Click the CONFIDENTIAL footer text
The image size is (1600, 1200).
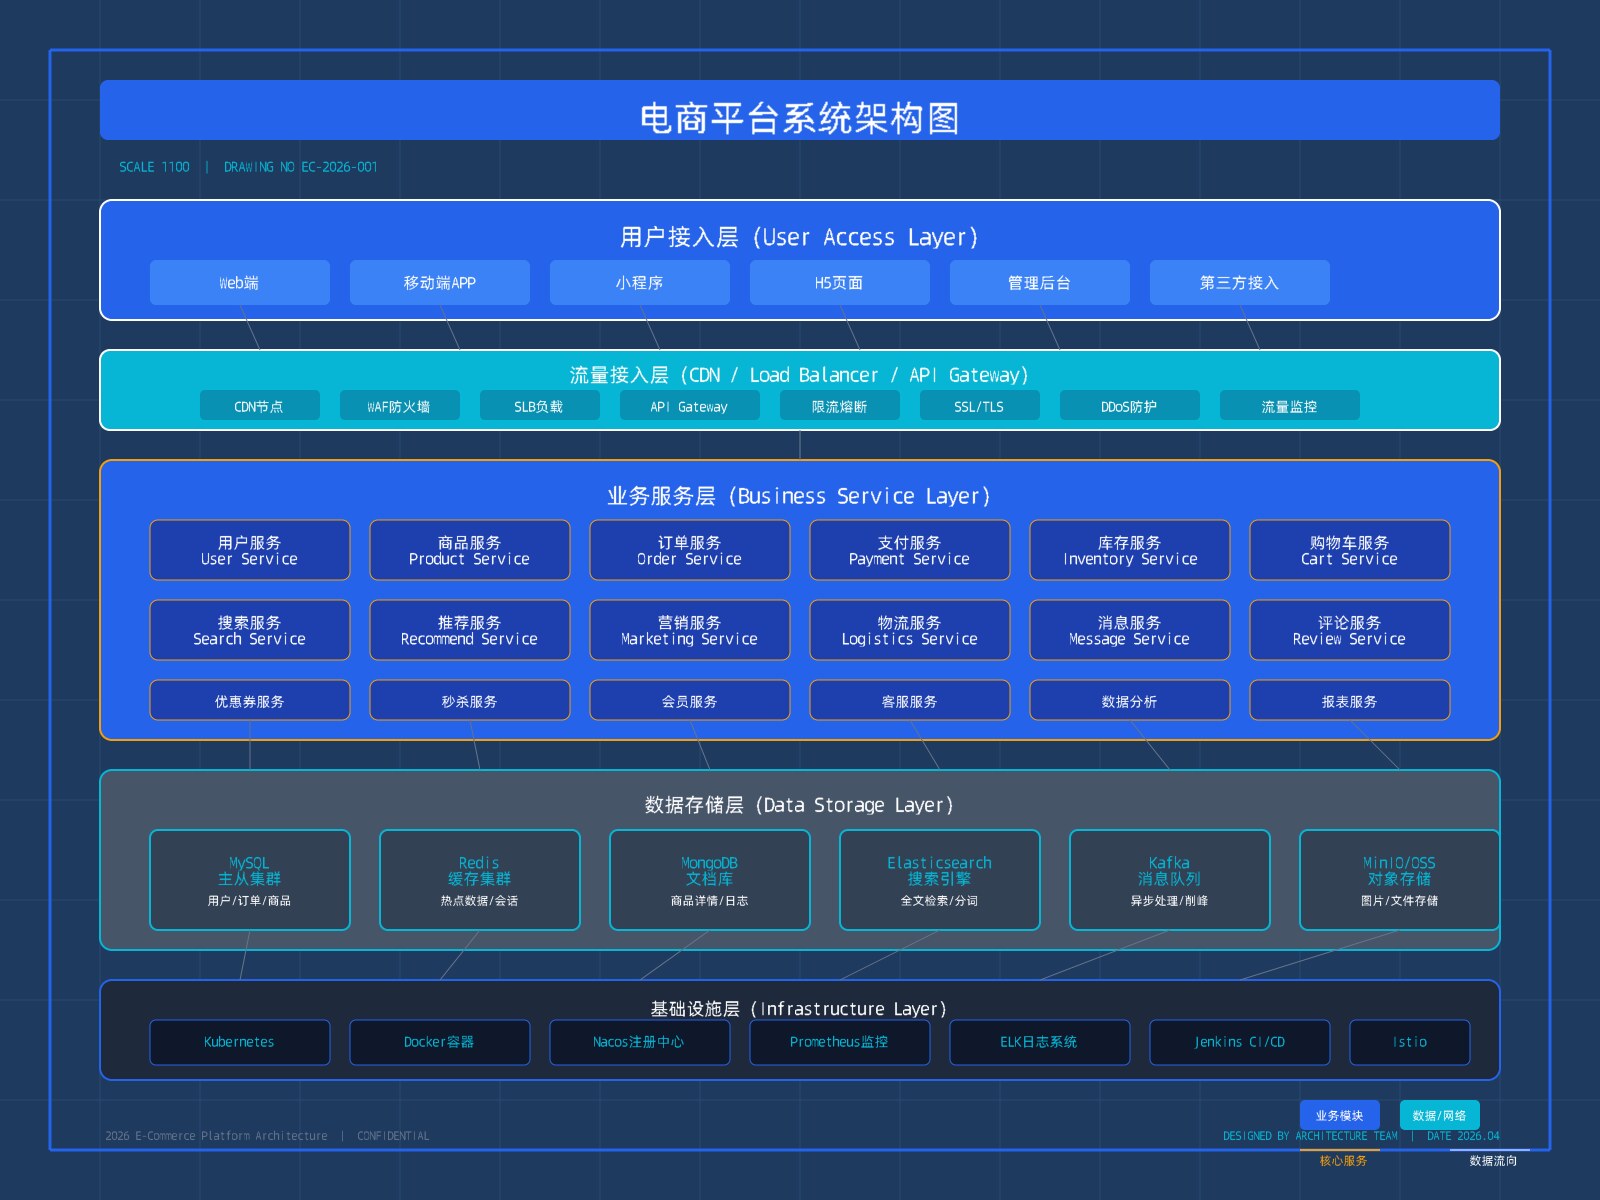click(x=393, y=1136)
